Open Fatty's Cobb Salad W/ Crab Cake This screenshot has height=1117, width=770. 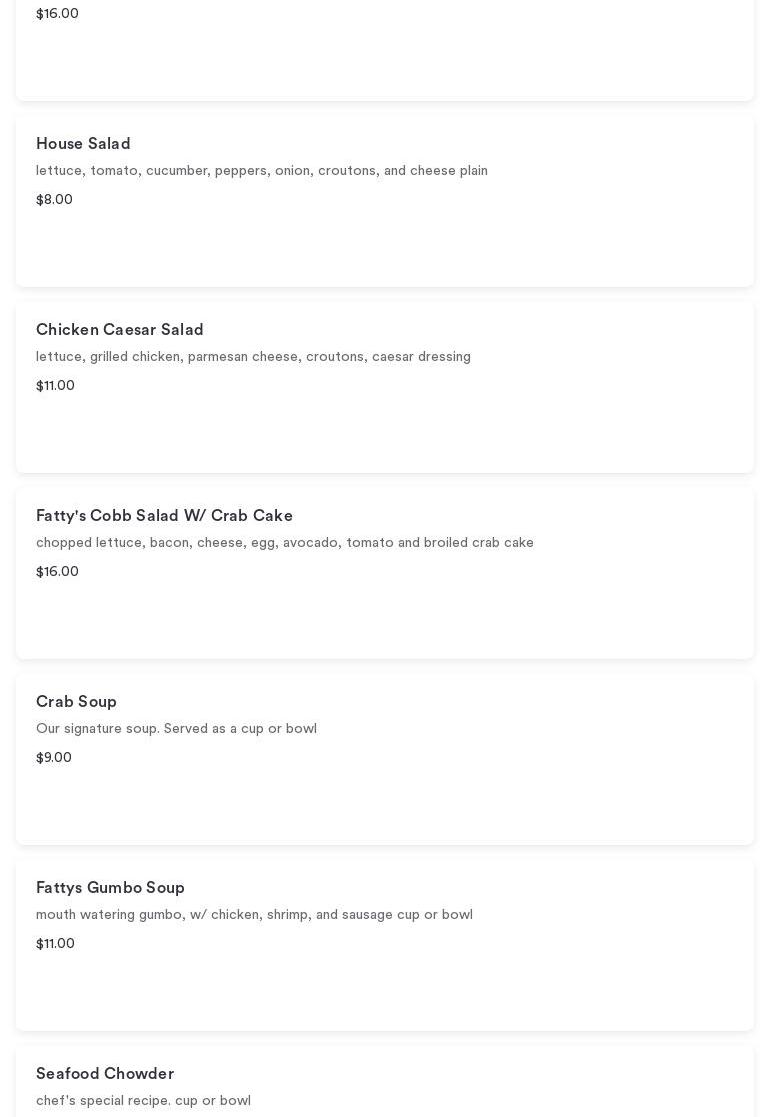pos(164,516)
